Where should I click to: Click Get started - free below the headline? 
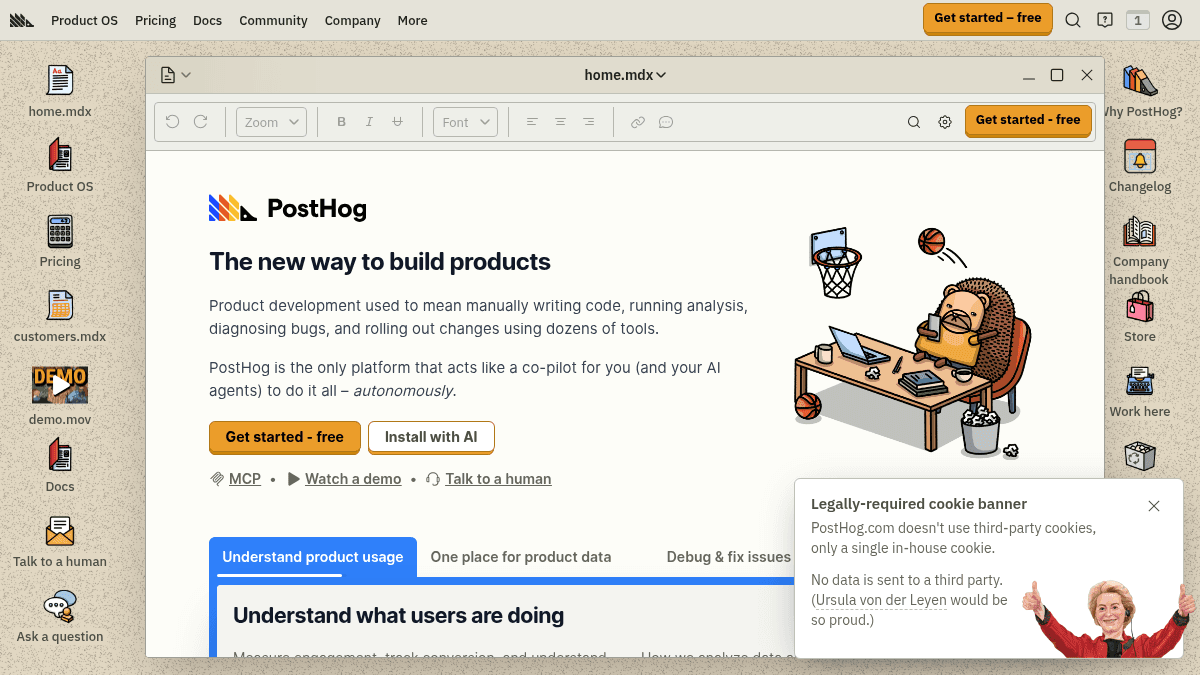coord(284,437)
